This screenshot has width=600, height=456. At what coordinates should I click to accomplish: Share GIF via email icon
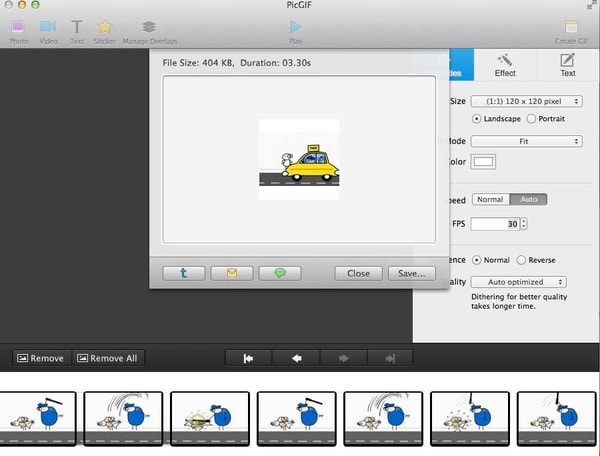pyautogui.click(x=232, y=273)
